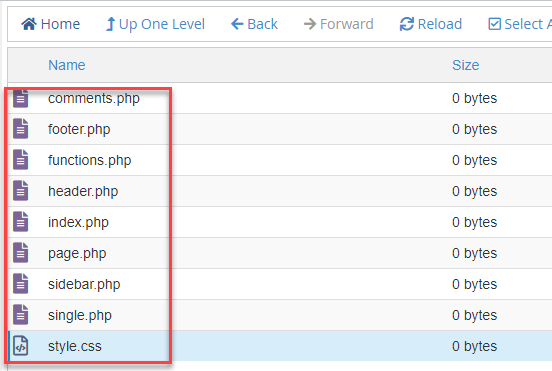This screenshot has width=552, height=371.
Task: Click the Up One Level label
Action: click(x=162, y=24)
